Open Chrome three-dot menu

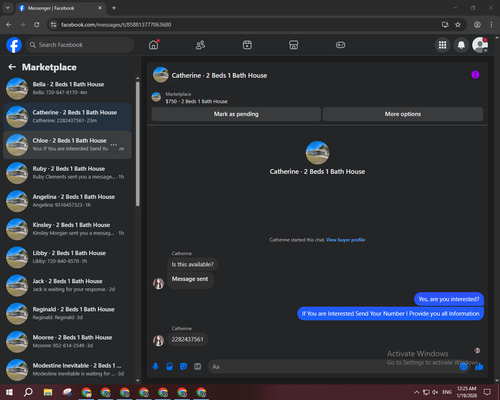coord(491,25)
